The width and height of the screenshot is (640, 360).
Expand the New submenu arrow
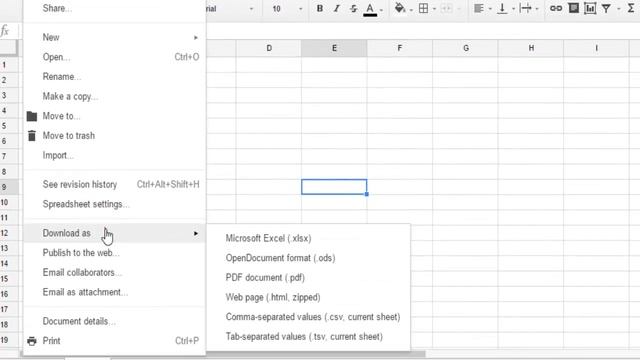coord(196,38)
